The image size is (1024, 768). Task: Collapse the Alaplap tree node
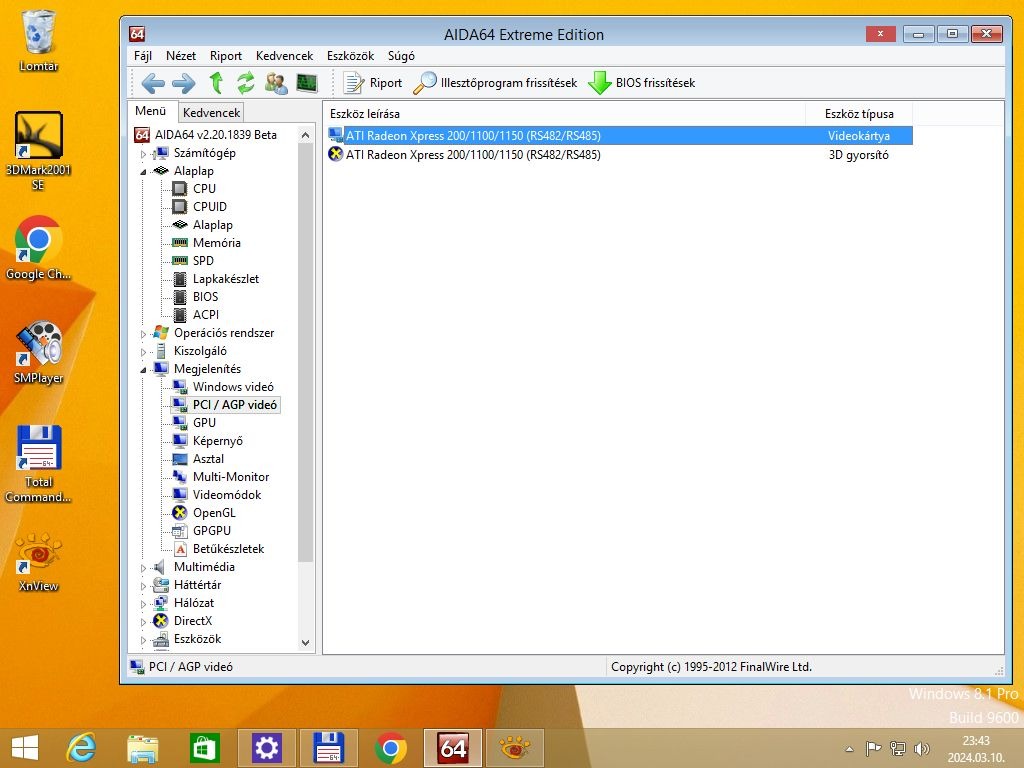[144, 172]
